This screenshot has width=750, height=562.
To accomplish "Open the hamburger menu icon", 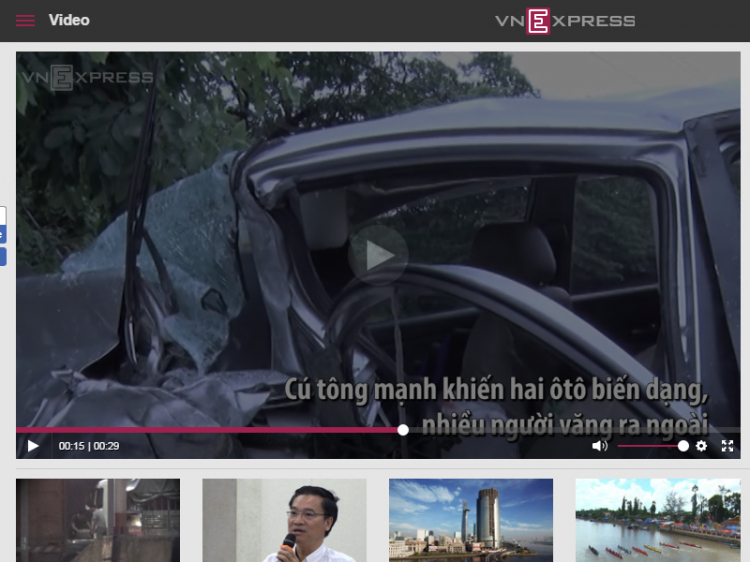I will tap(25, 21).
